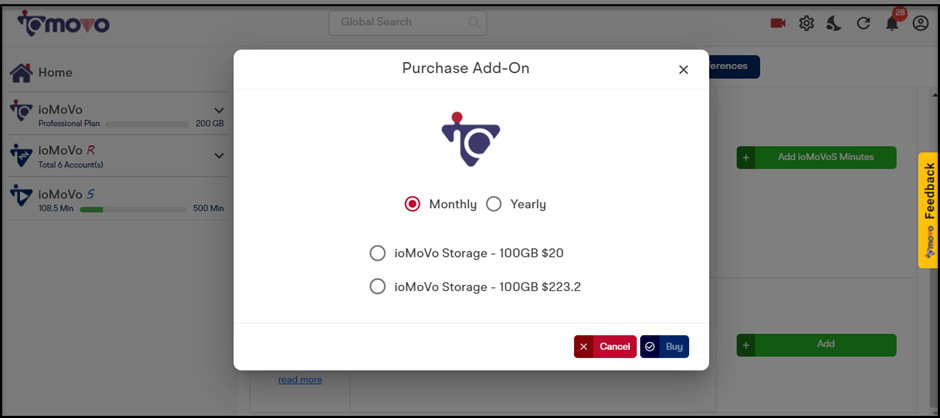Click the Preferences button behind dialog
940x418 pixels.
click(734, 66)
